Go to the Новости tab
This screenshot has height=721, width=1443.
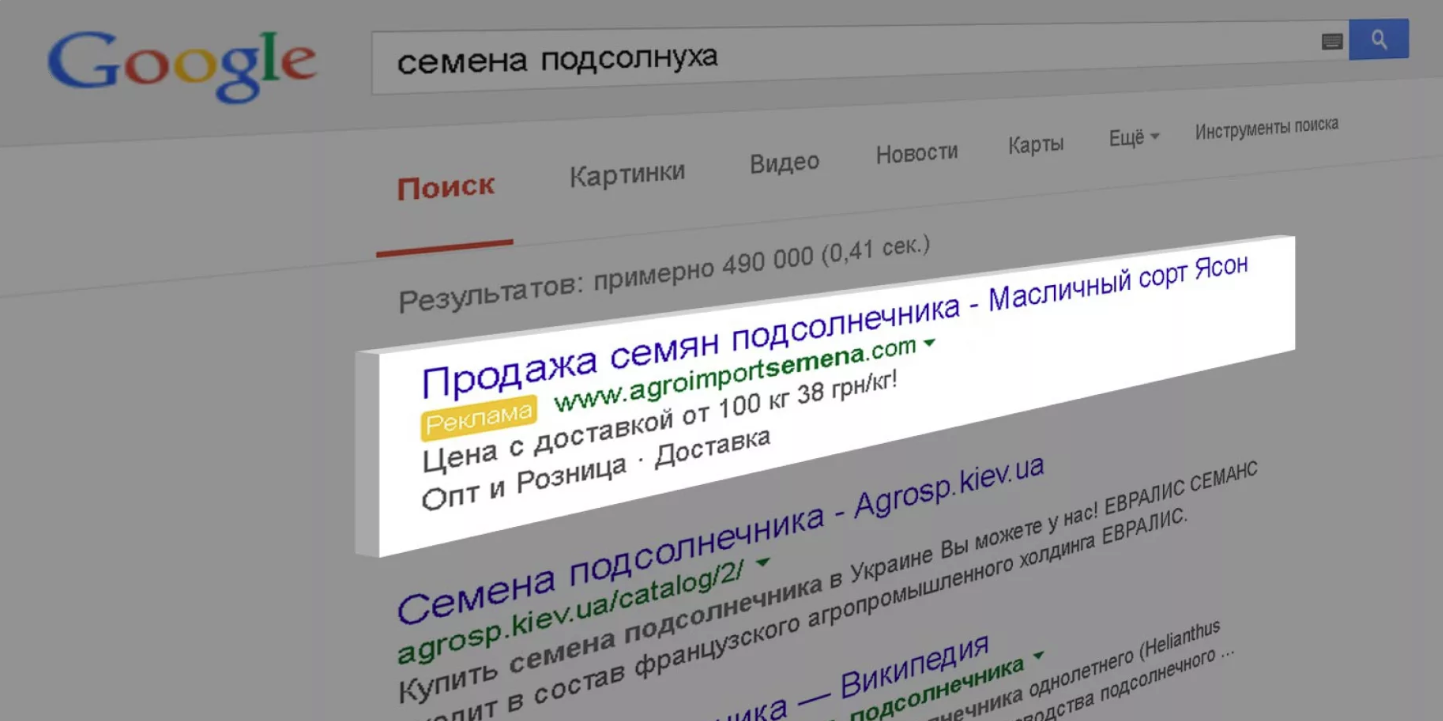click(x=917, y=153)
